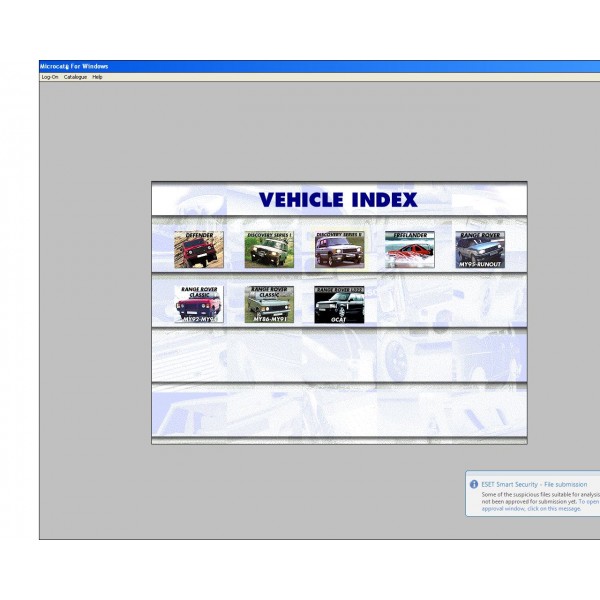600x600 pixels.
Task: Open the Defender vehicle catalogue
Action: 199,249
